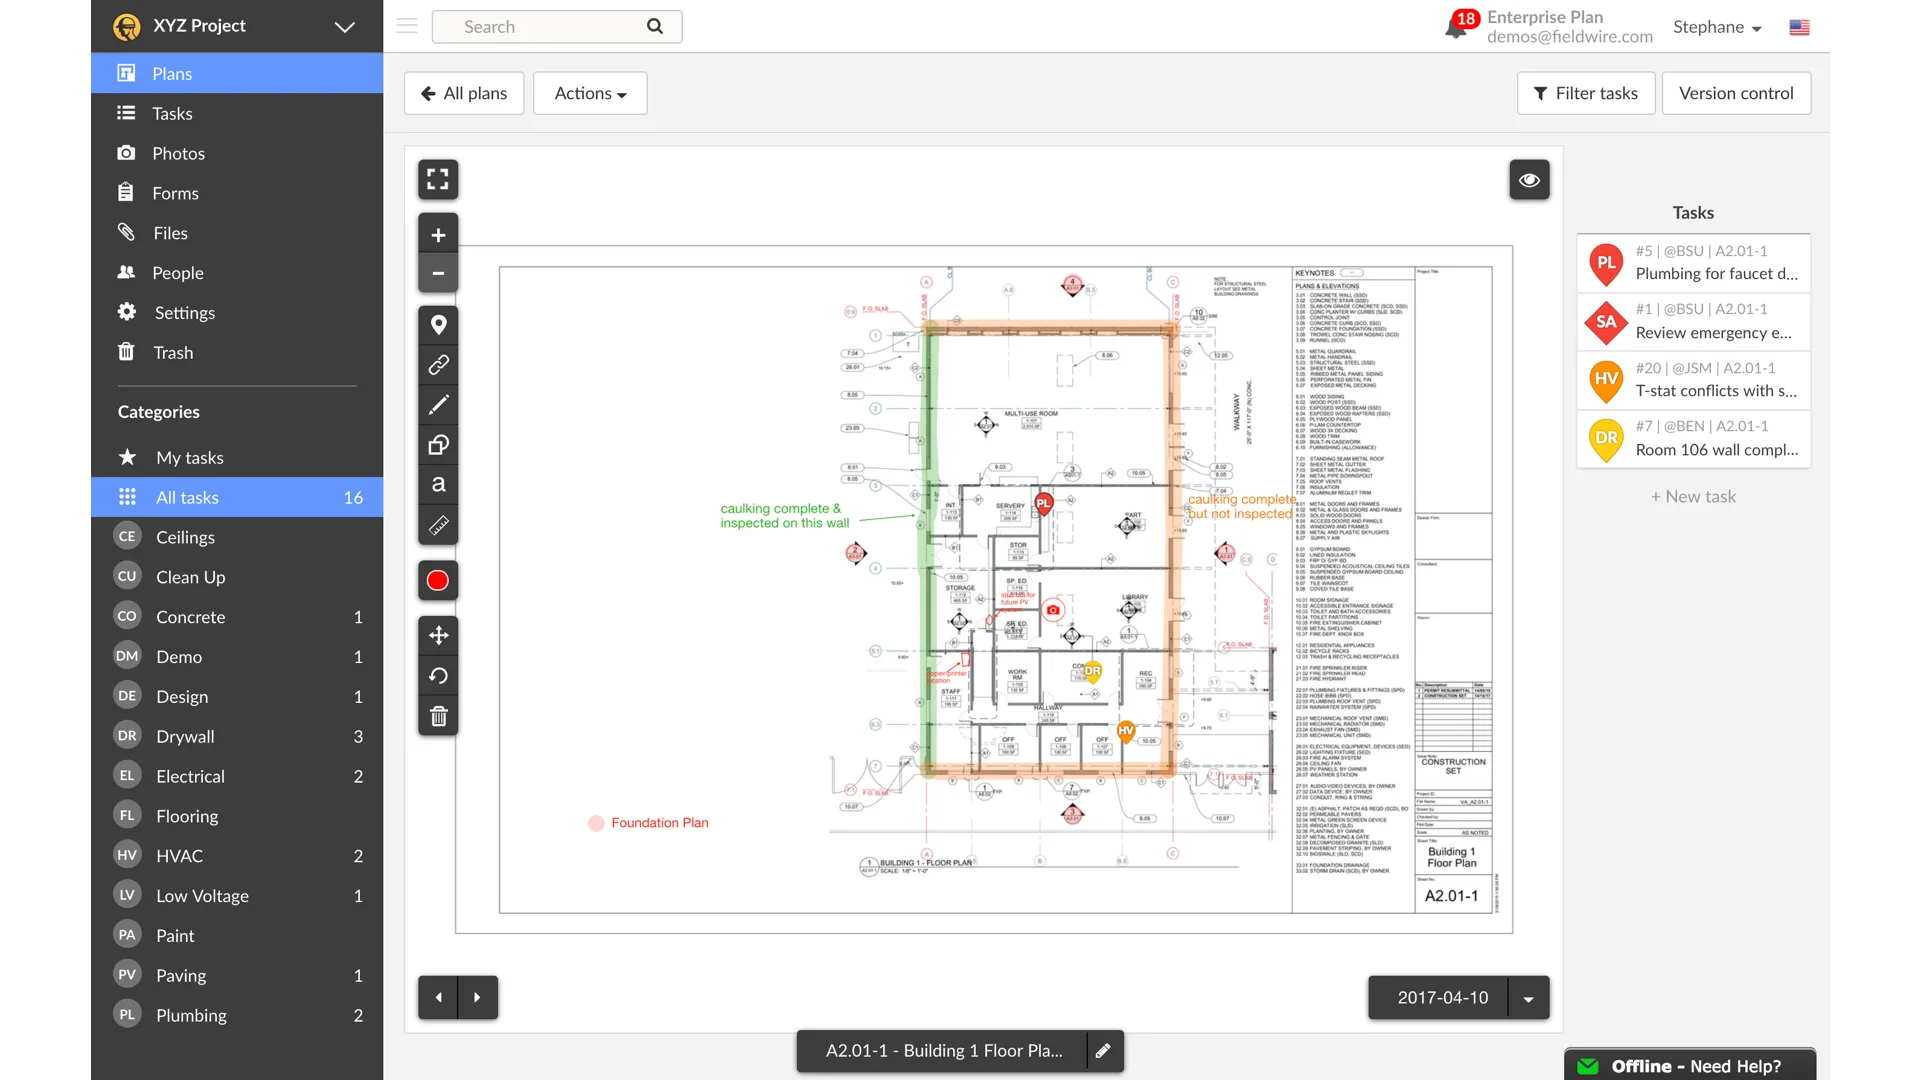Toggle fullscreen plan view
1920x1080 pixels.
tap(438, 179)
